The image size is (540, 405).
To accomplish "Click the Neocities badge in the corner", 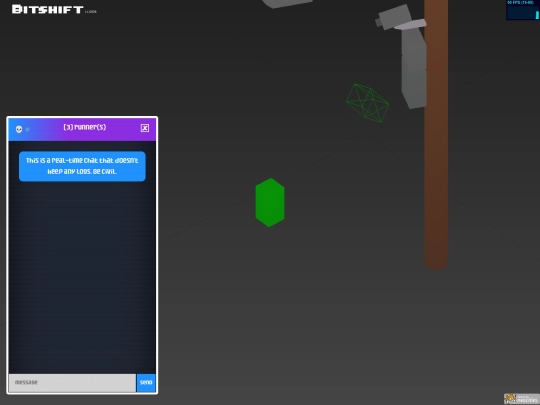I will [x=522, y=399].
